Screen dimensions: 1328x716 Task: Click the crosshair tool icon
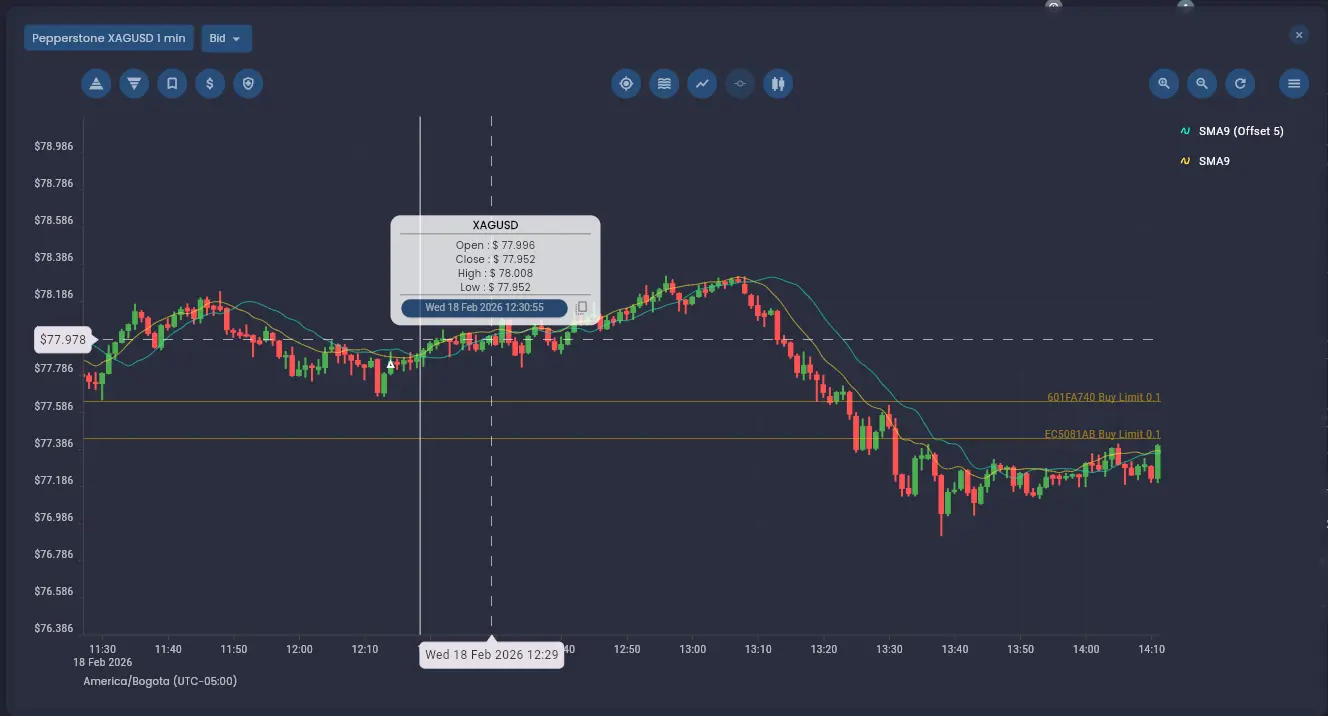coord(626,84)
